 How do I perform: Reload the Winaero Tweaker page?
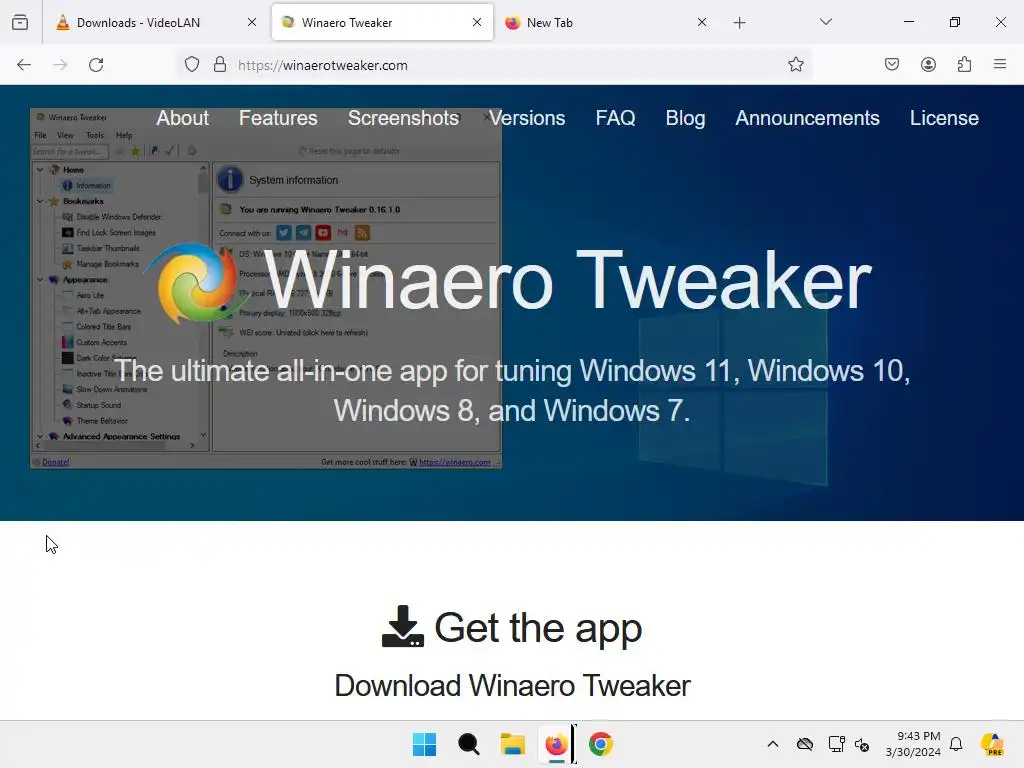pos(96,65)
